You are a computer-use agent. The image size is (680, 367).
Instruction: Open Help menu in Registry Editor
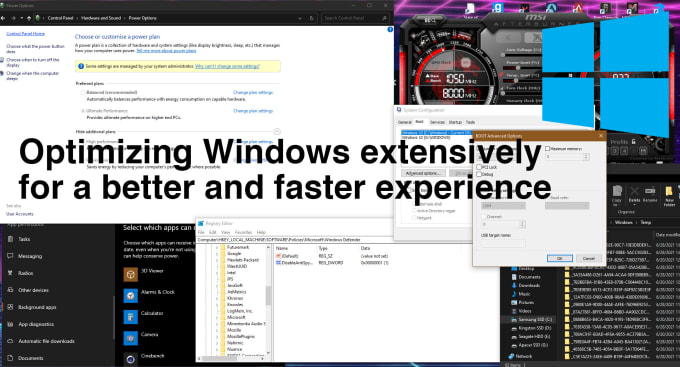point(261,233)
